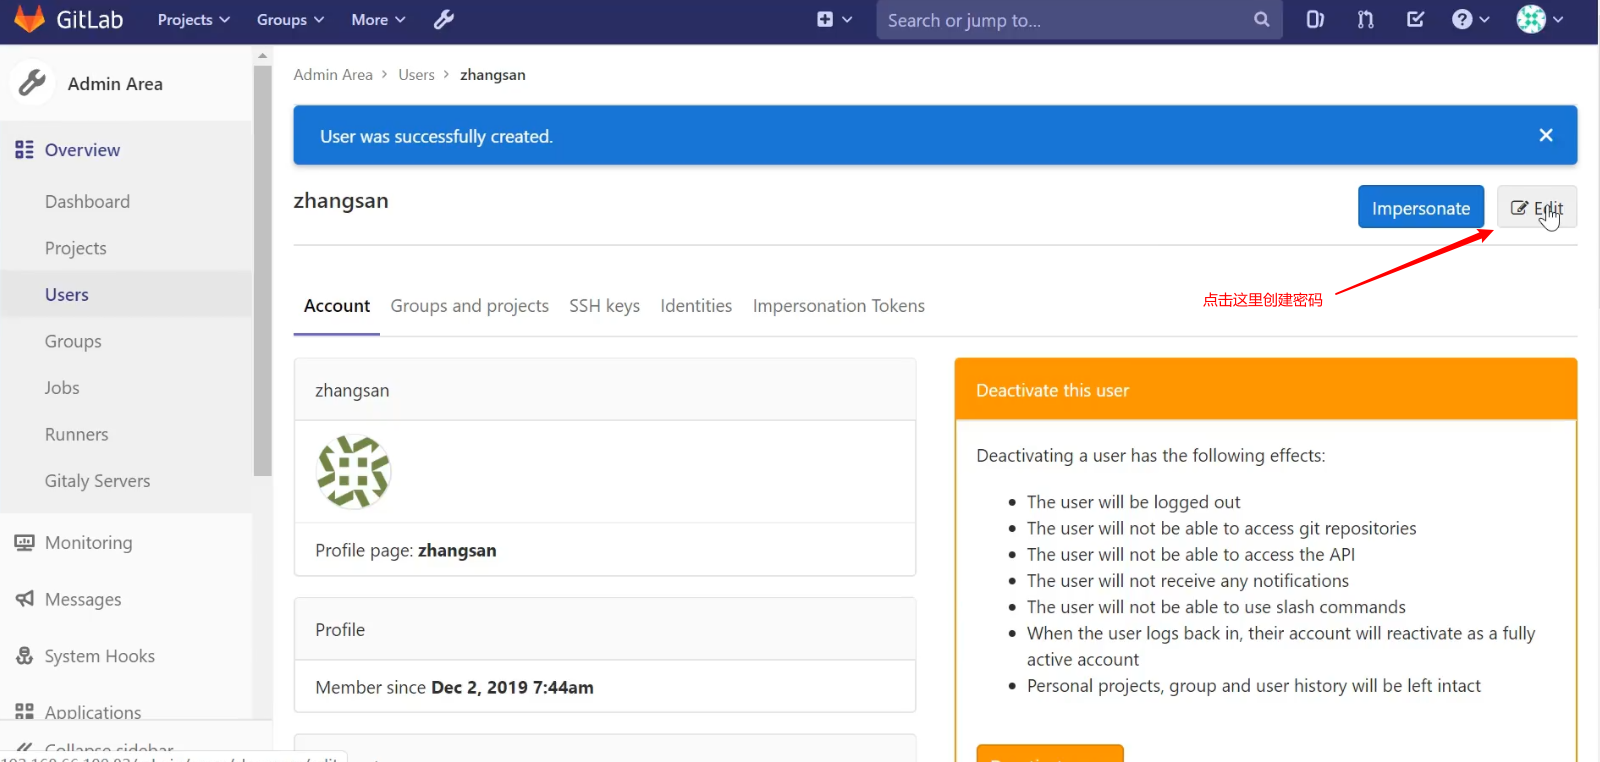Open the To-Do list icon
Screen dimensions: 1600x762
(1416, 19)
